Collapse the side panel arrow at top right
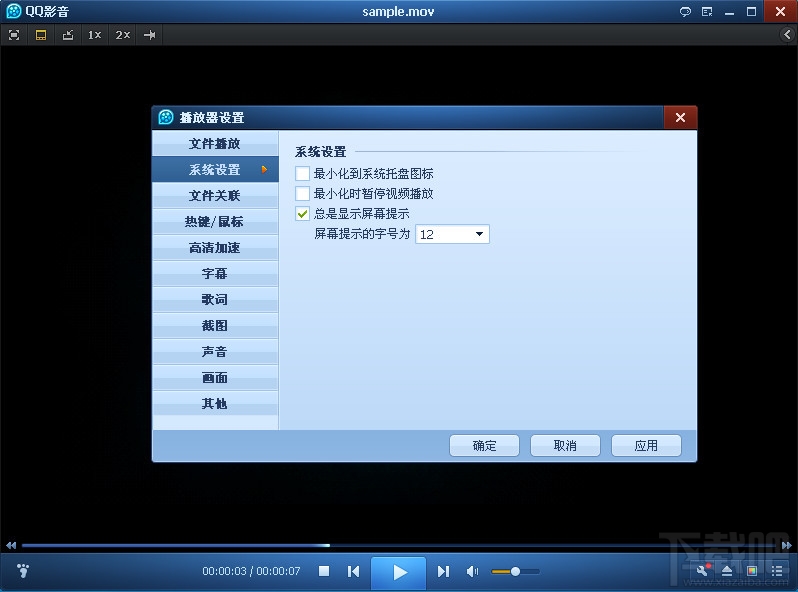This screenshot has width=798, height=592. click(787, 35)
